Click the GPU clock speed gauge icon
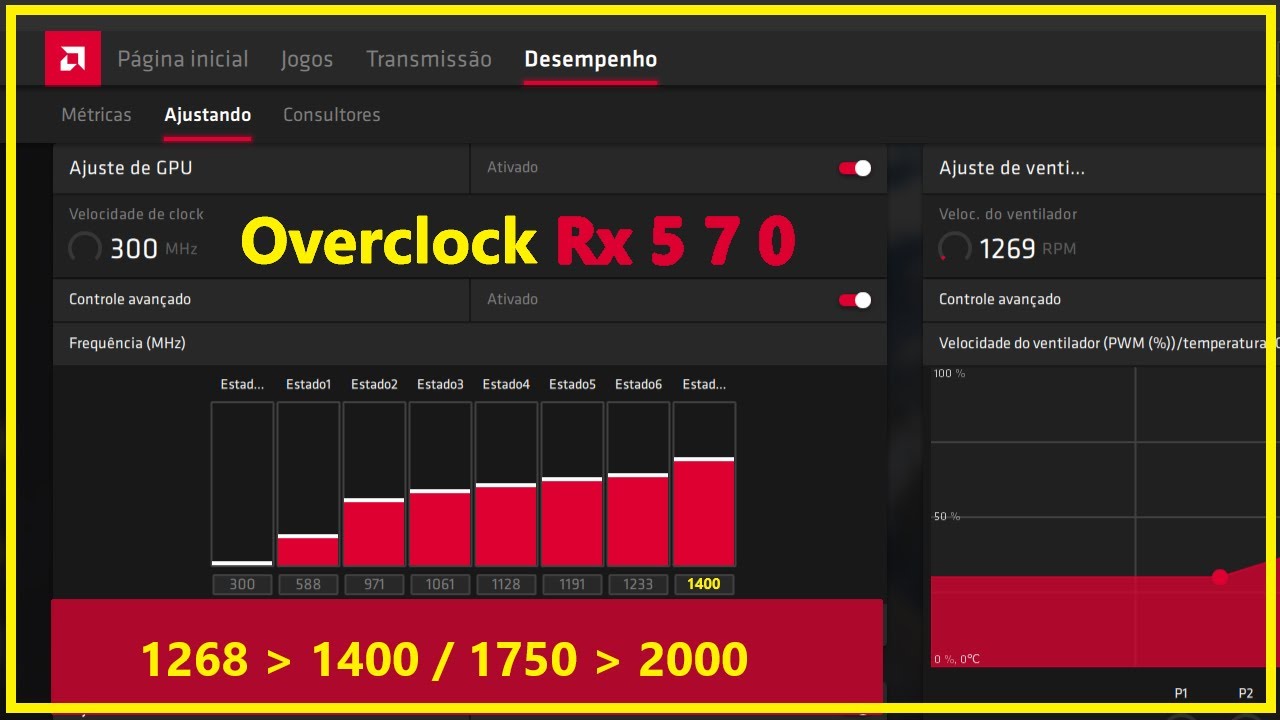 point(85,248)
